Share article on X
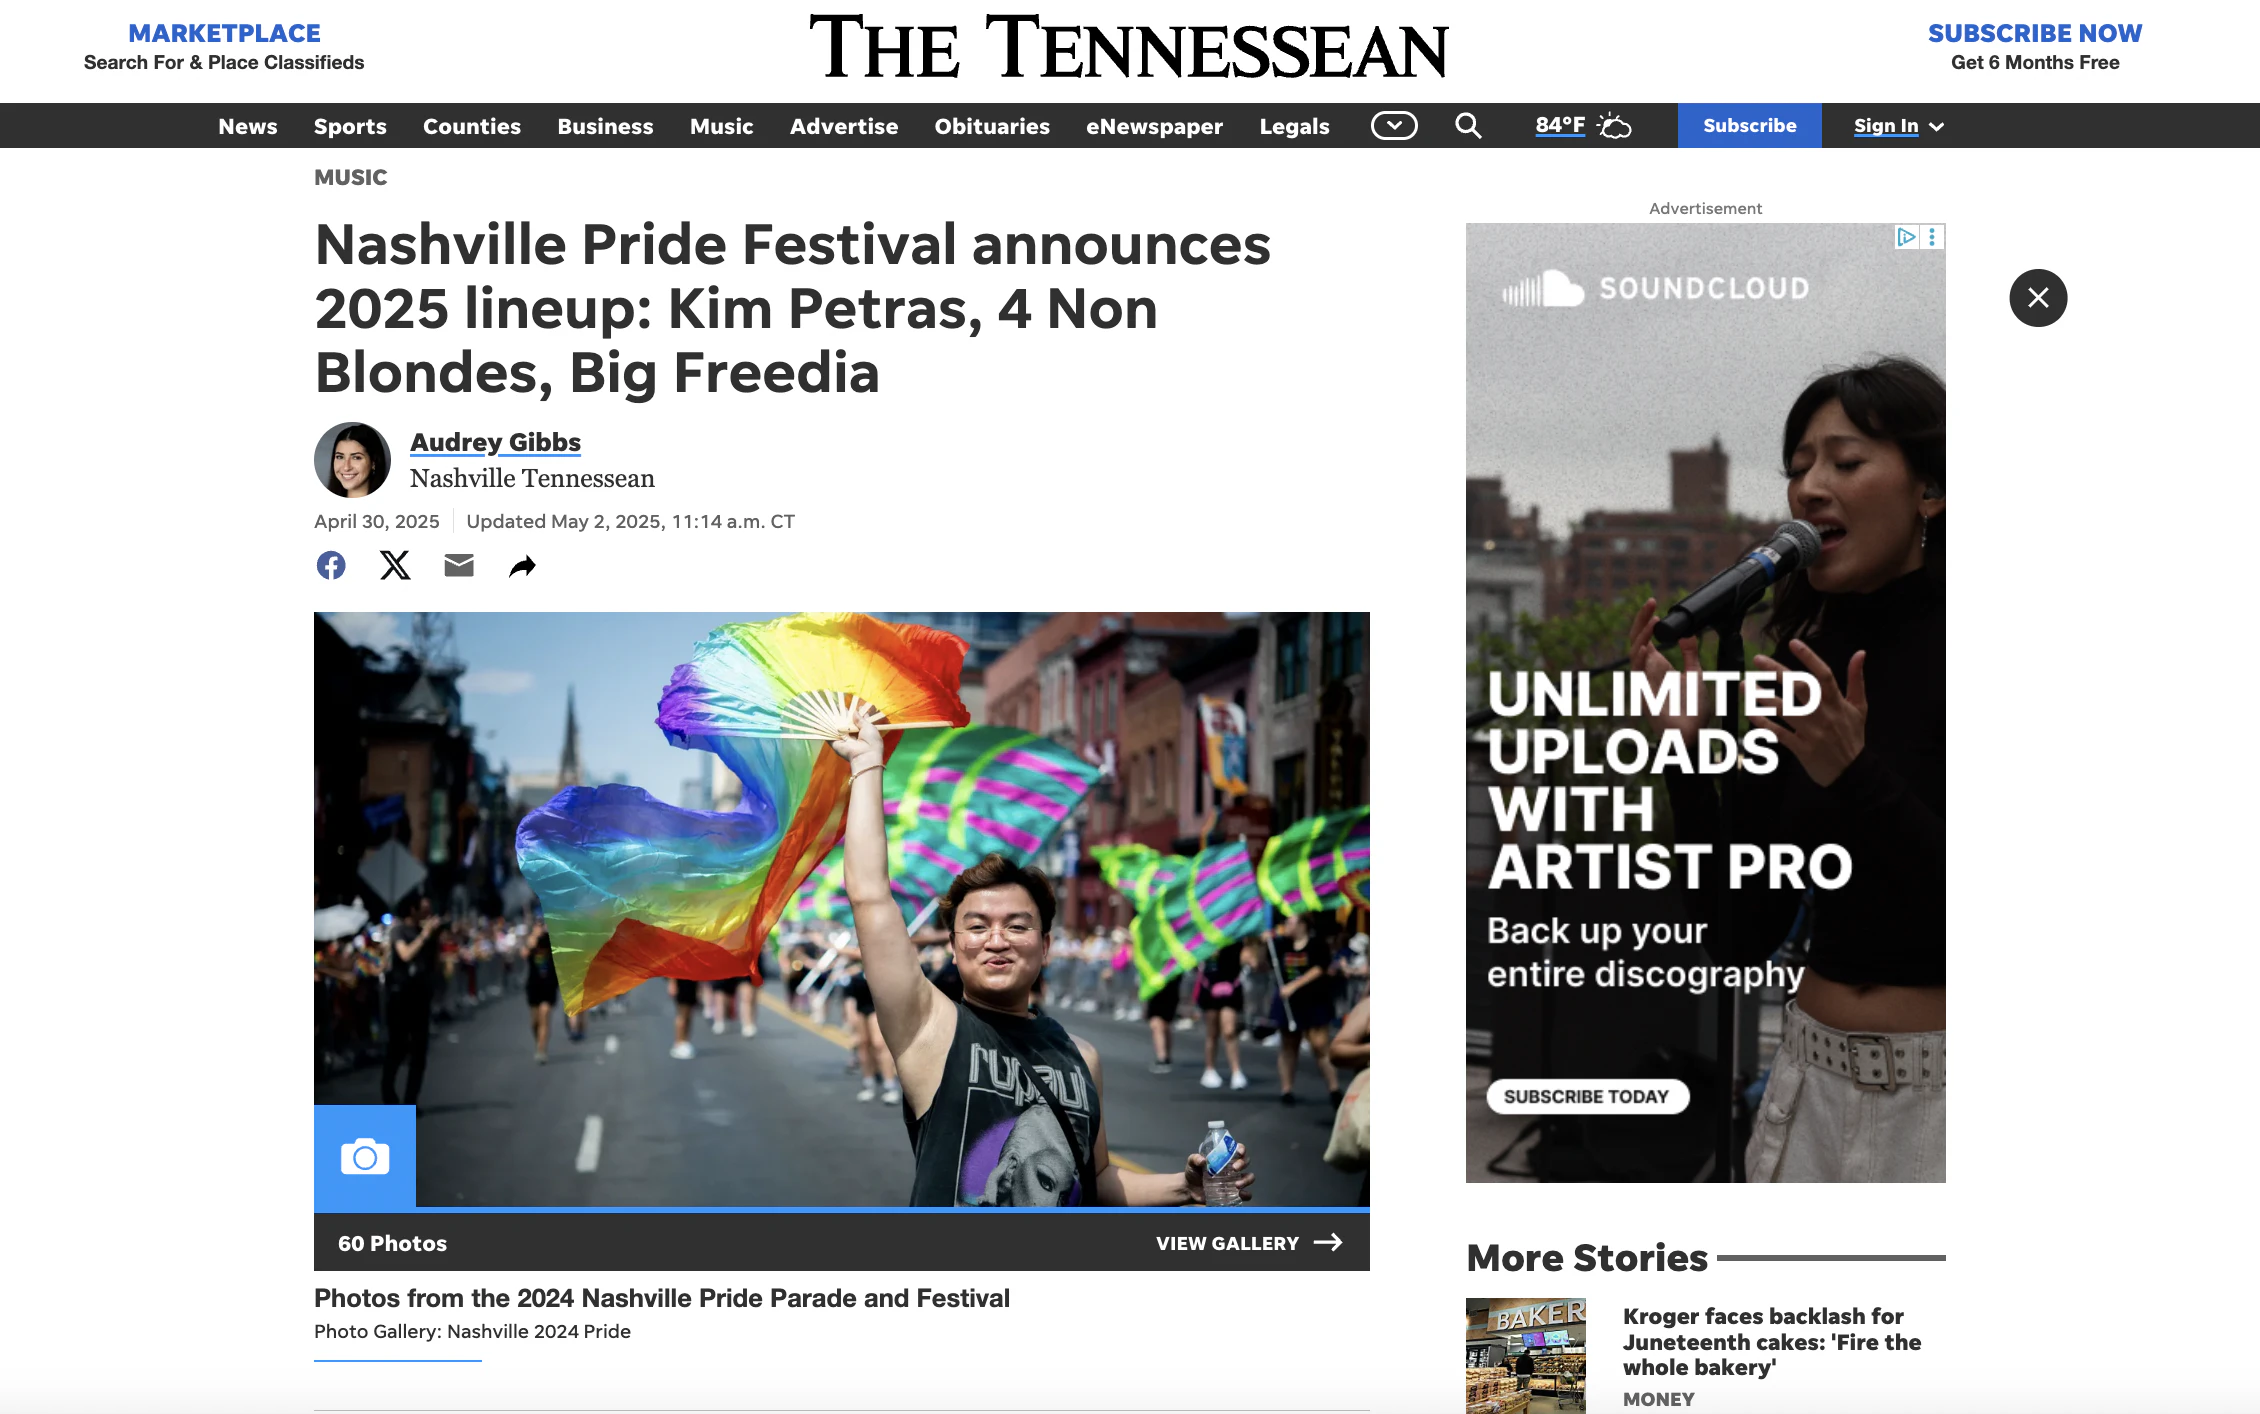The image size is (2260, 1414). pos(395,566)
